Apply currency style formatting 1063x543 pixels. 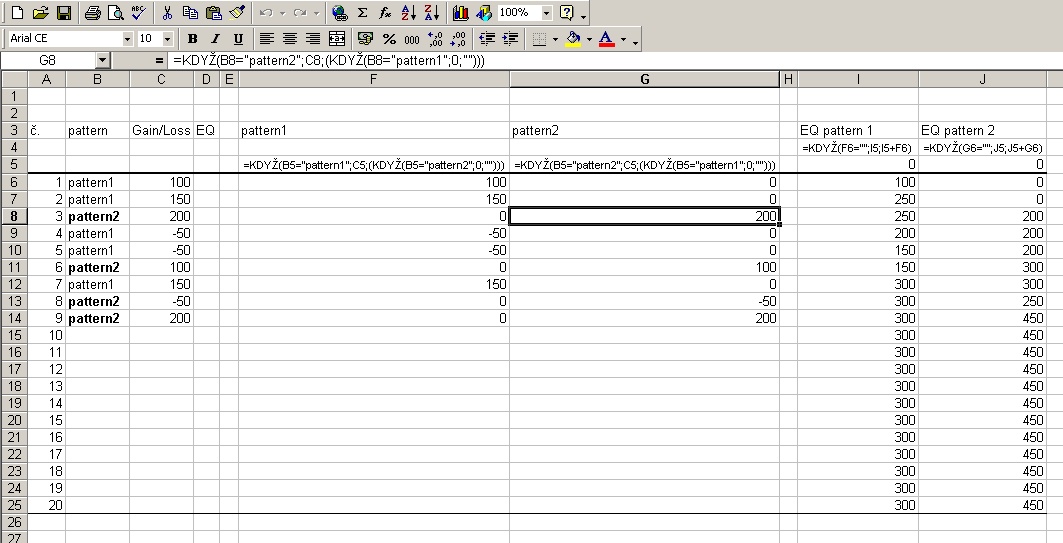(x=365, y=39)
